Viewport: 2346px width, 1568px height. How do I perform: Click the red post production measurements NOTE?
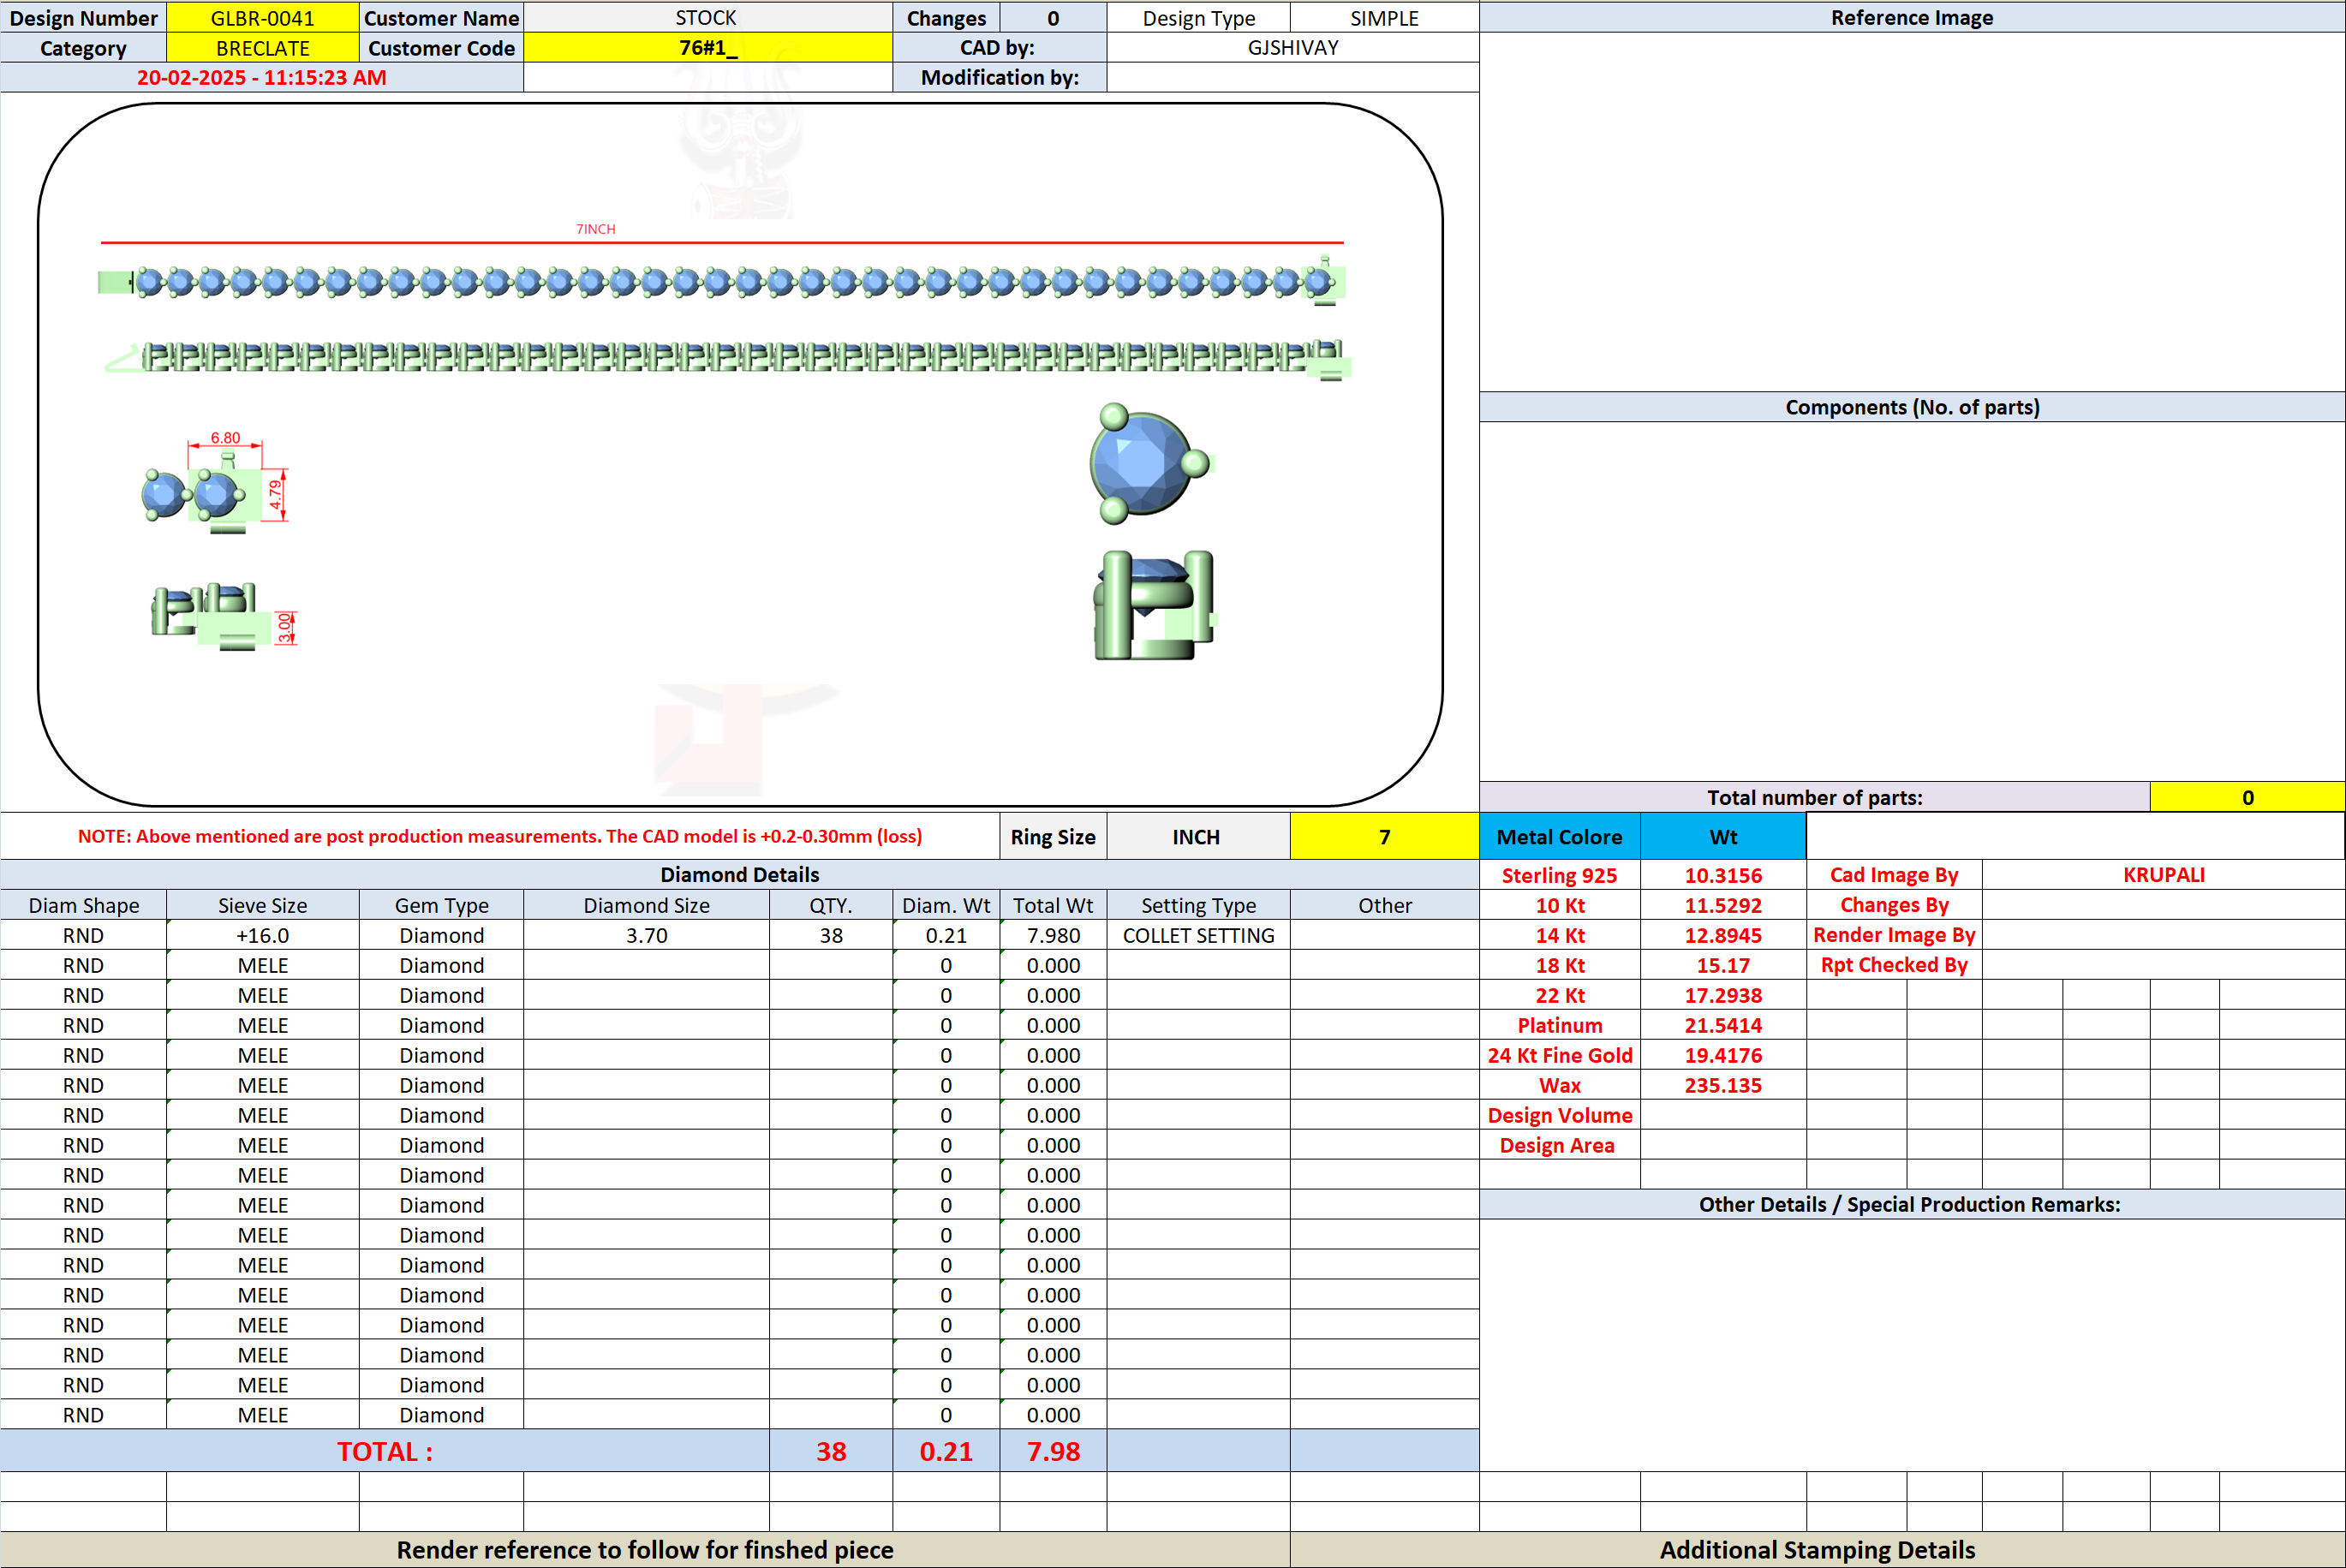coord(500,836)
